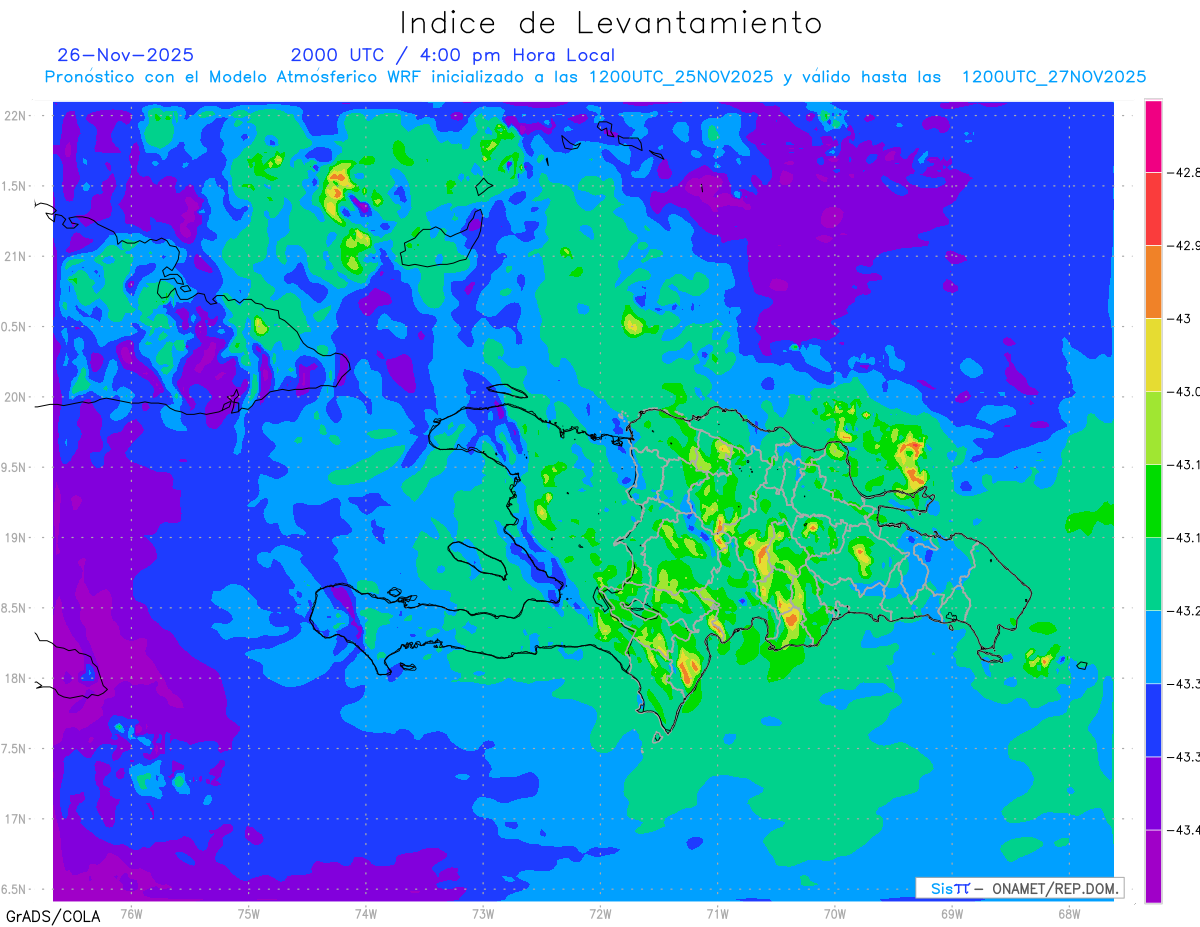This screenshot has width=1200, height=927.
Task: Click the '-43.4' legend value
Action: 1185,830
